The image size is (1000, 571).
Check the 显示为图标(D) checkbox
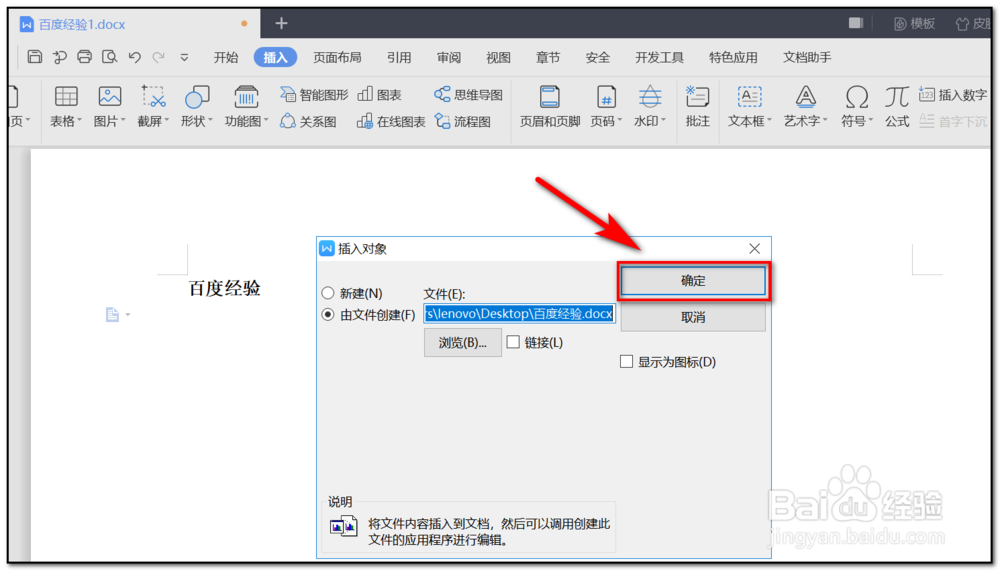click(627, 362)
